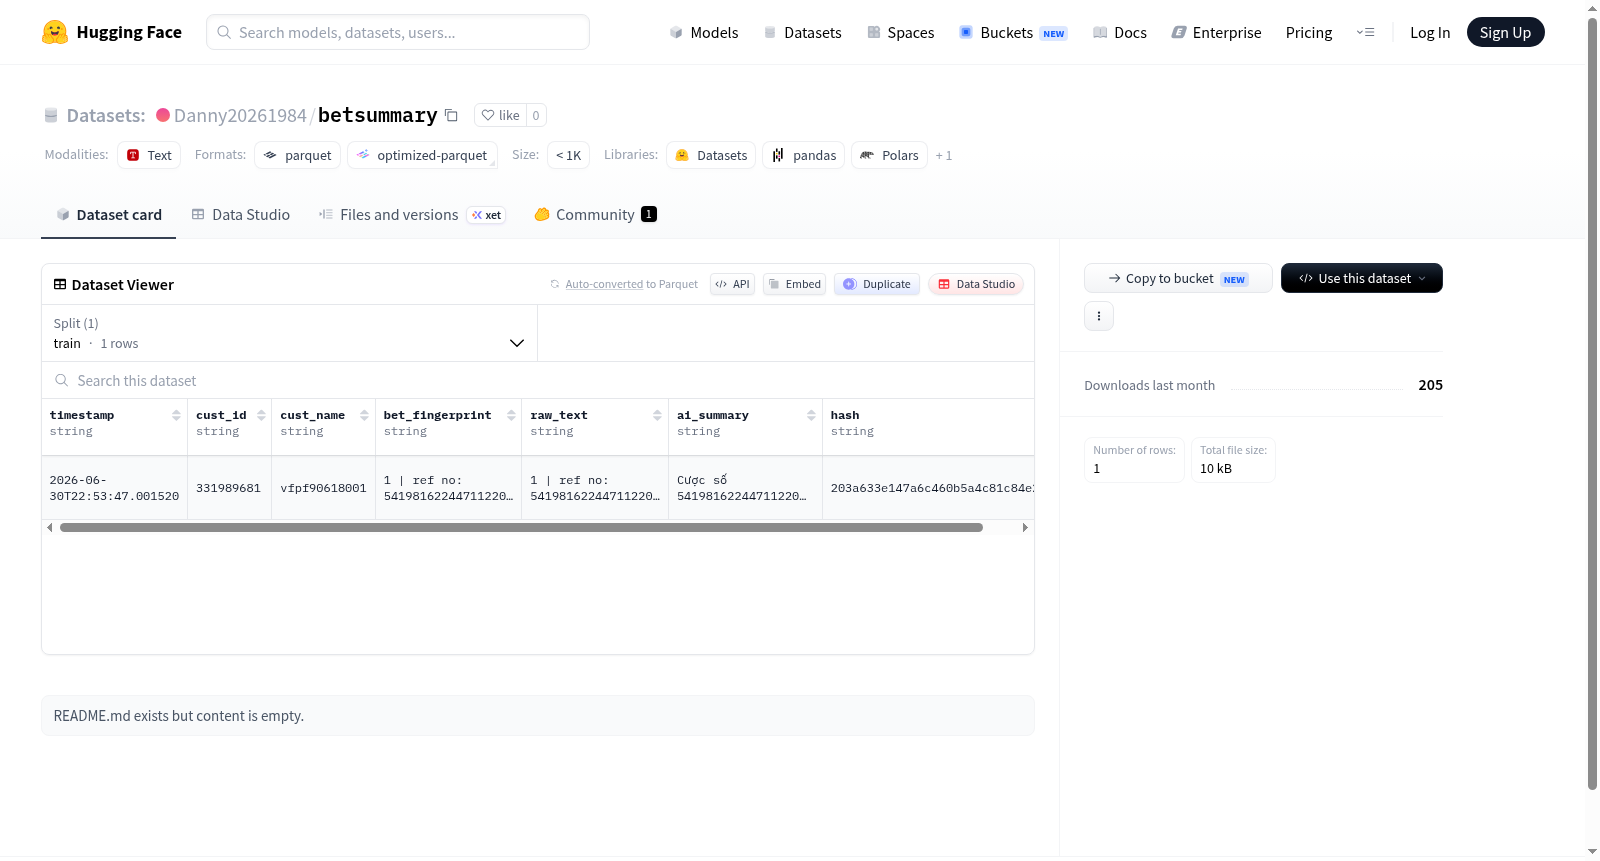Sort the timestamp column
Viewport: 1600px width, 861px height.
pyautogui.click(x=176, y=415)
